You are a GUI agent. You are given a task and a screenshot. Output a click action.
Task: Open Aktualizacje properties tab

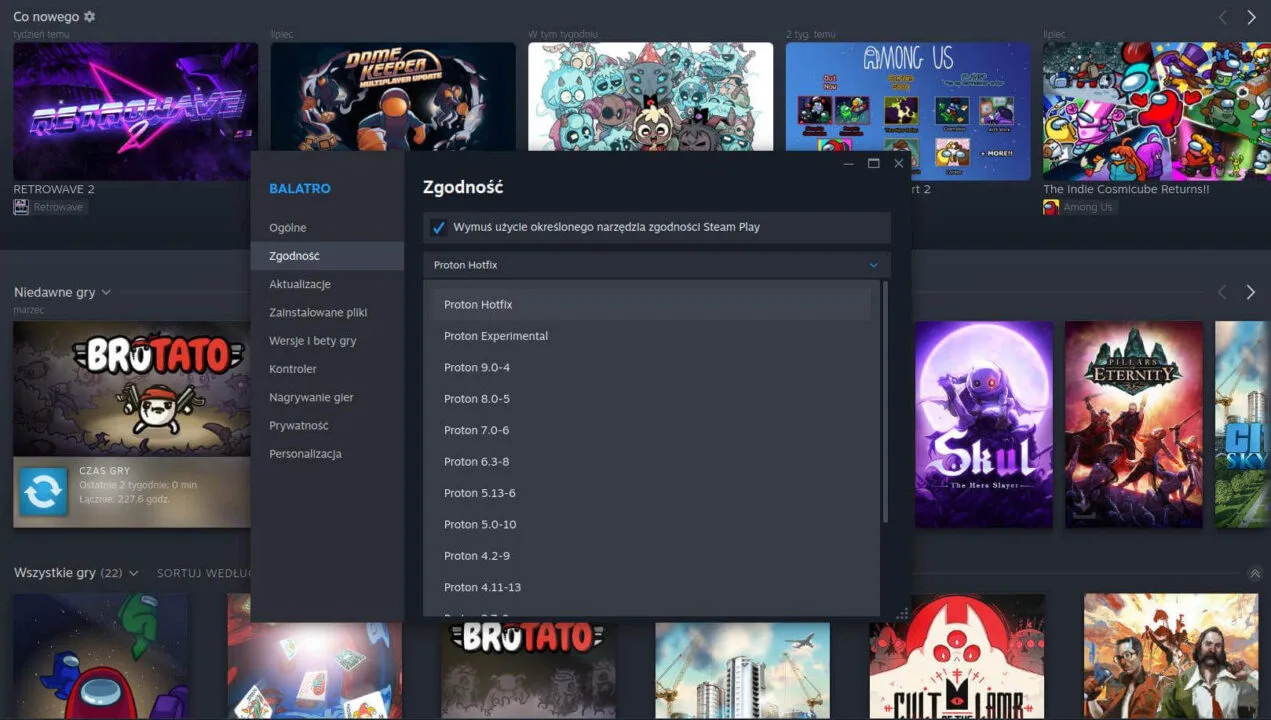pyautogui.click(x=327, y=284)
